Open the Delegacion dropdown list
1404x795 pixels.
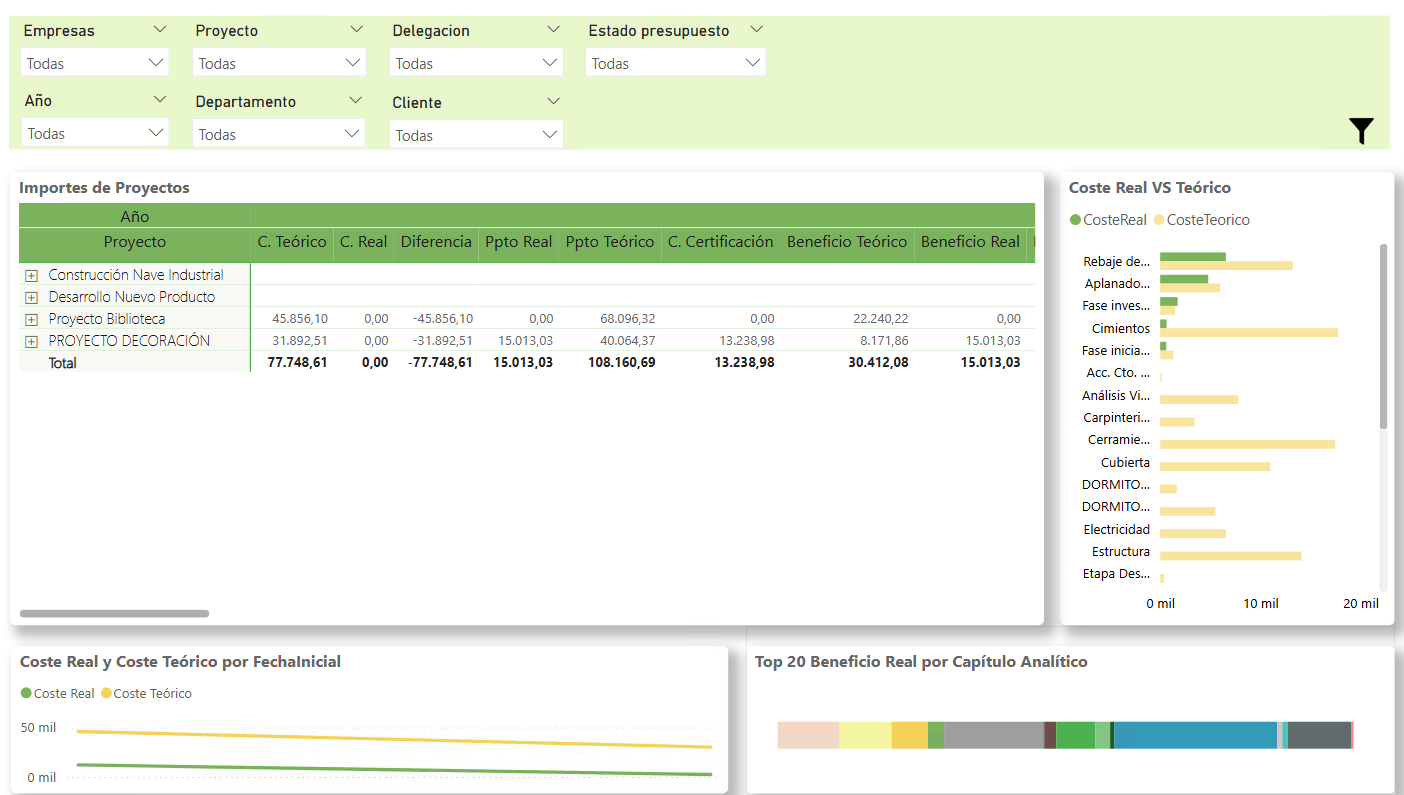coord(476,63)
